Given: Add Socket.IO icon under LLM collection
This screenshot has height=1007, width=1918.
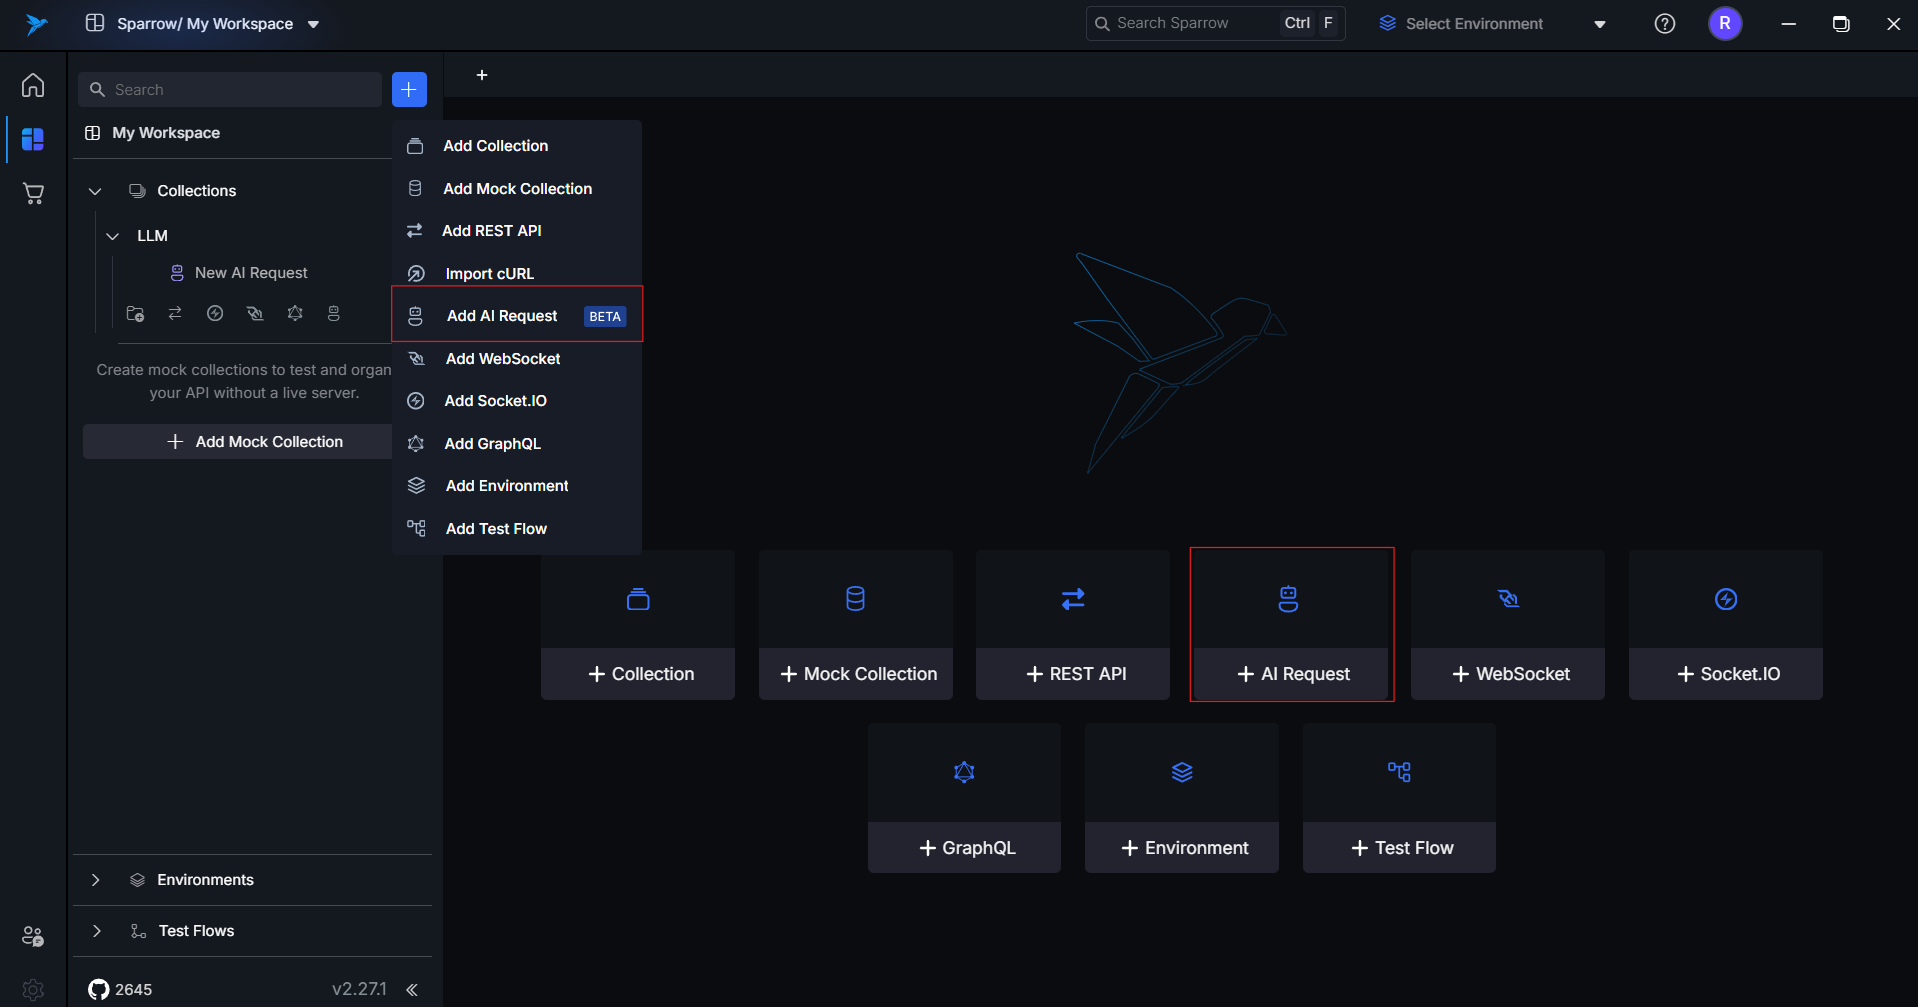Looking at the screenshot, I should (x=215, y=314).
